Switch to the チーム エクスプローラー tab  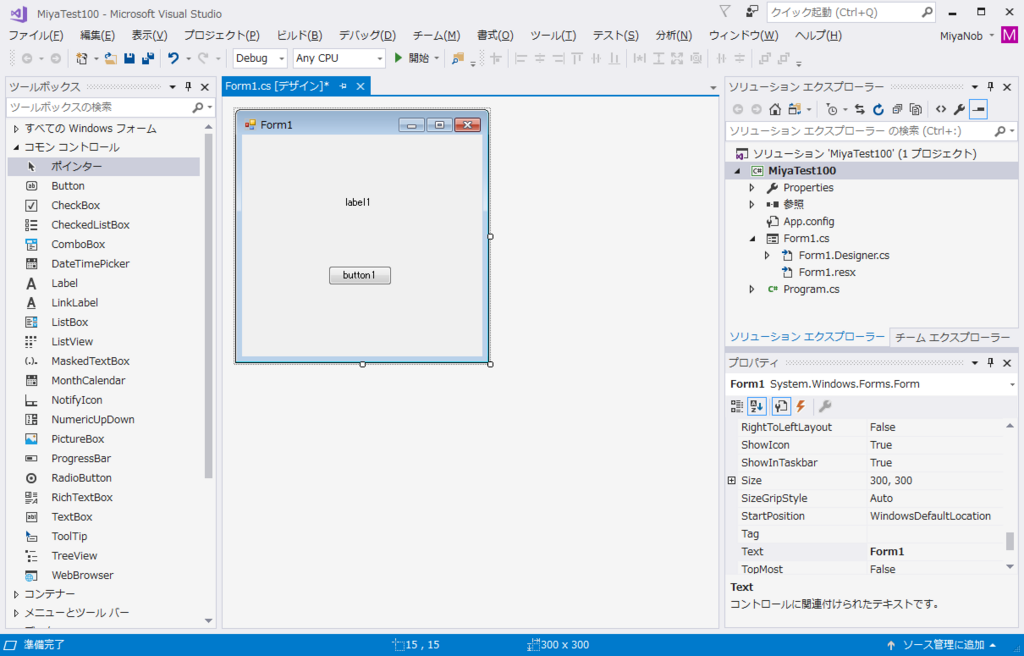pyautogui.click(x=952, y=337)
